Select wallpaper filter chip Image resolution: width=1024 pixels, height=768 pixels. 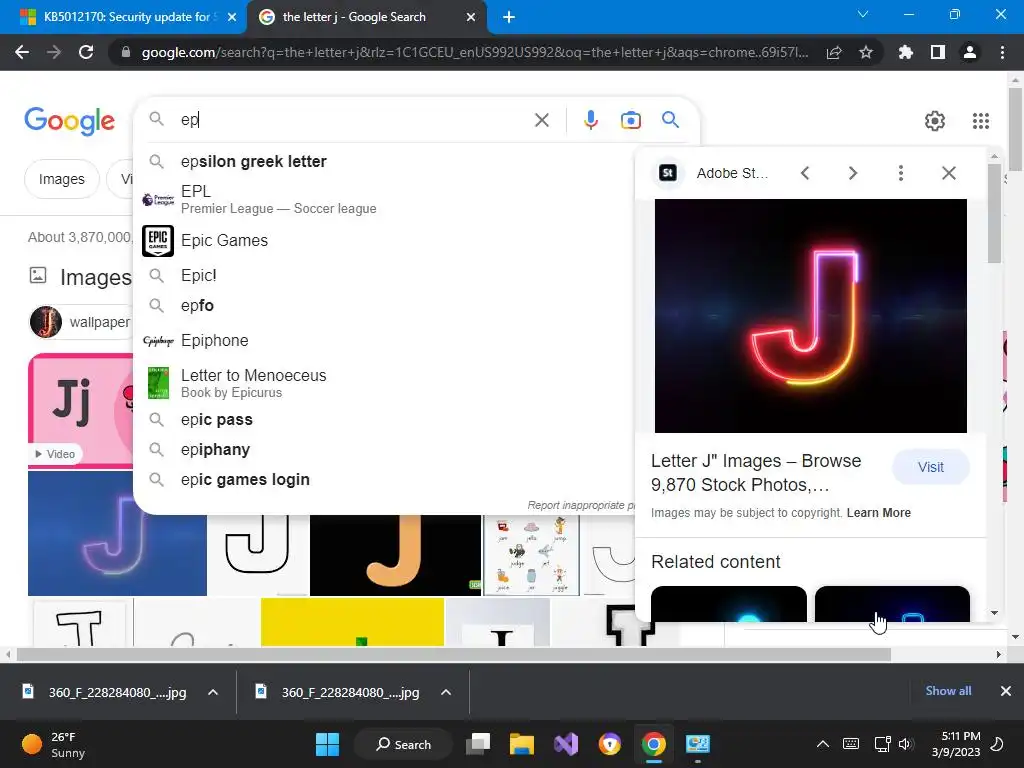pyautogui.click(x=82, y=322)
